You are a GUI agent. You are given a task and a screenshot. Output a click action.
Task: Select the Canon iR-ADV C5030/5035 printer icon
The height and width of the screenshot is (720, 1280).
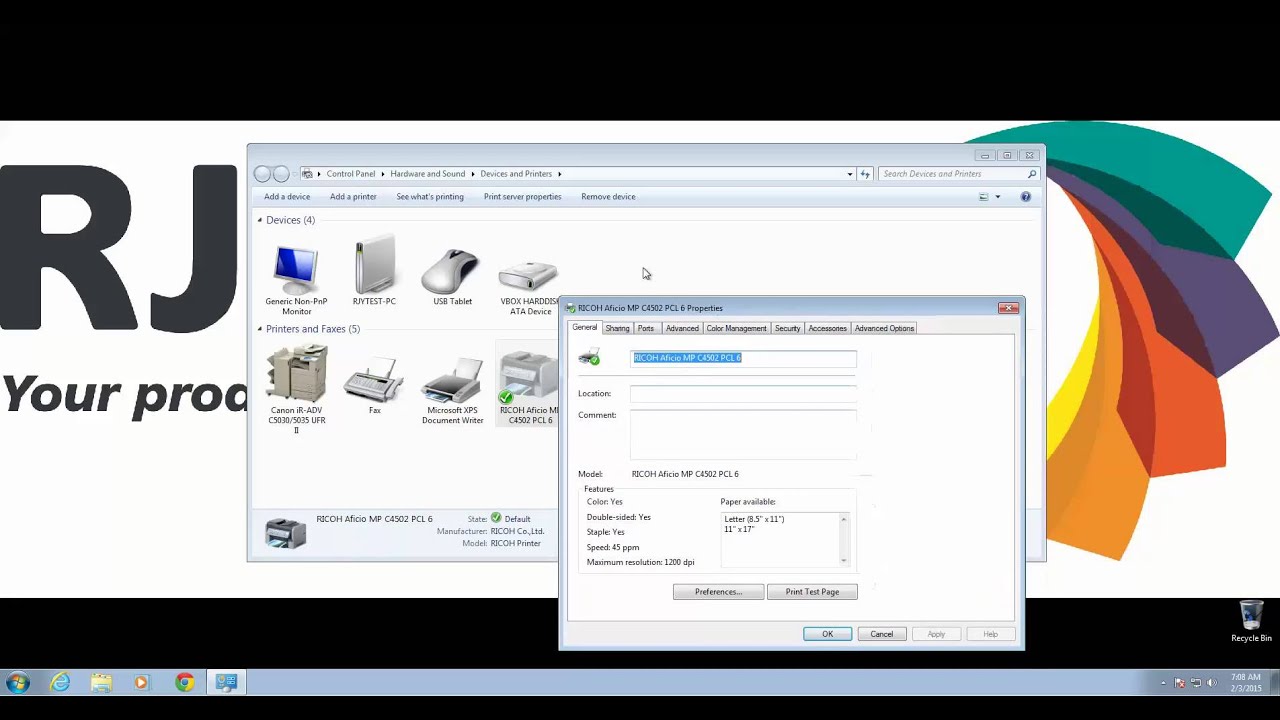click(297, 373)
